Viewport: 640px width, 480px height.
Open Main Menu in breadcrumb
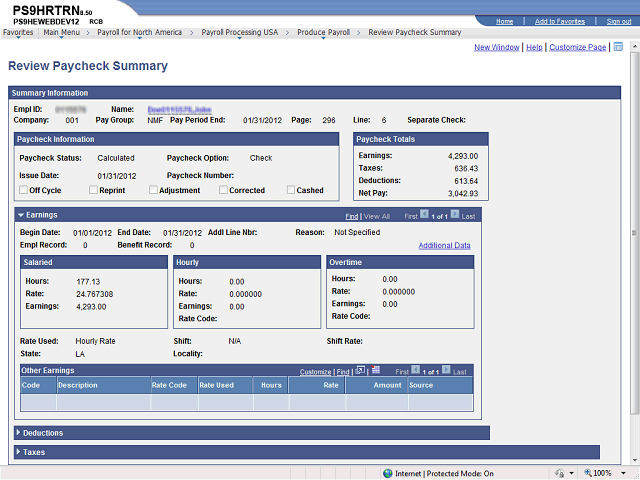point(62,32)
